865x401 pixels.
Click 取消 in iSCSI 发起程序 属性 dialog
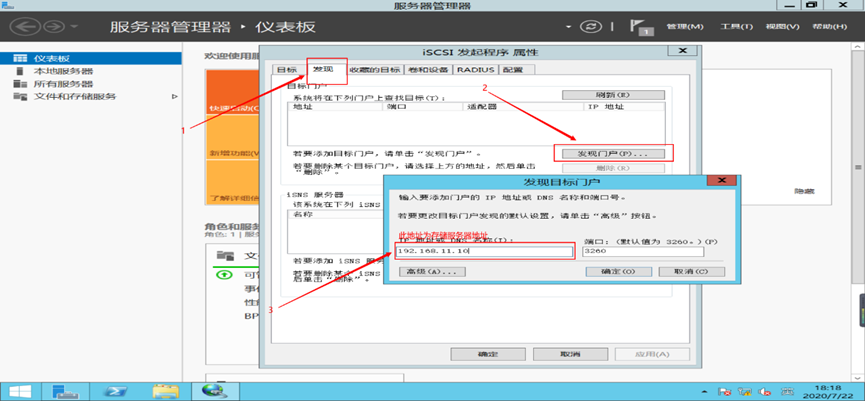coord(571,354)
